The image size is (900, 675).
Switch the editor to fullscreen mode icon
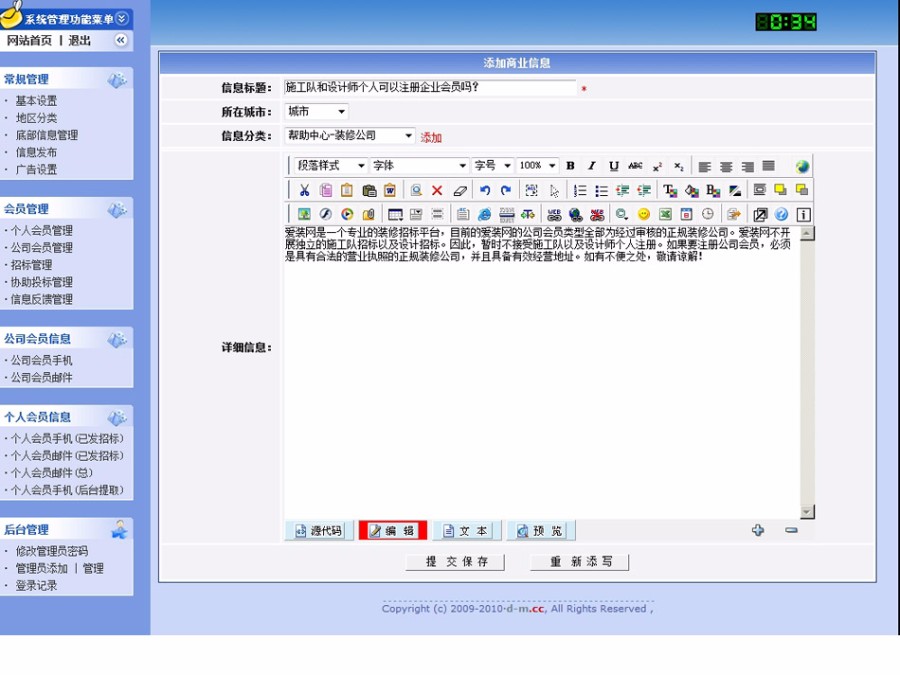[759, 213]
